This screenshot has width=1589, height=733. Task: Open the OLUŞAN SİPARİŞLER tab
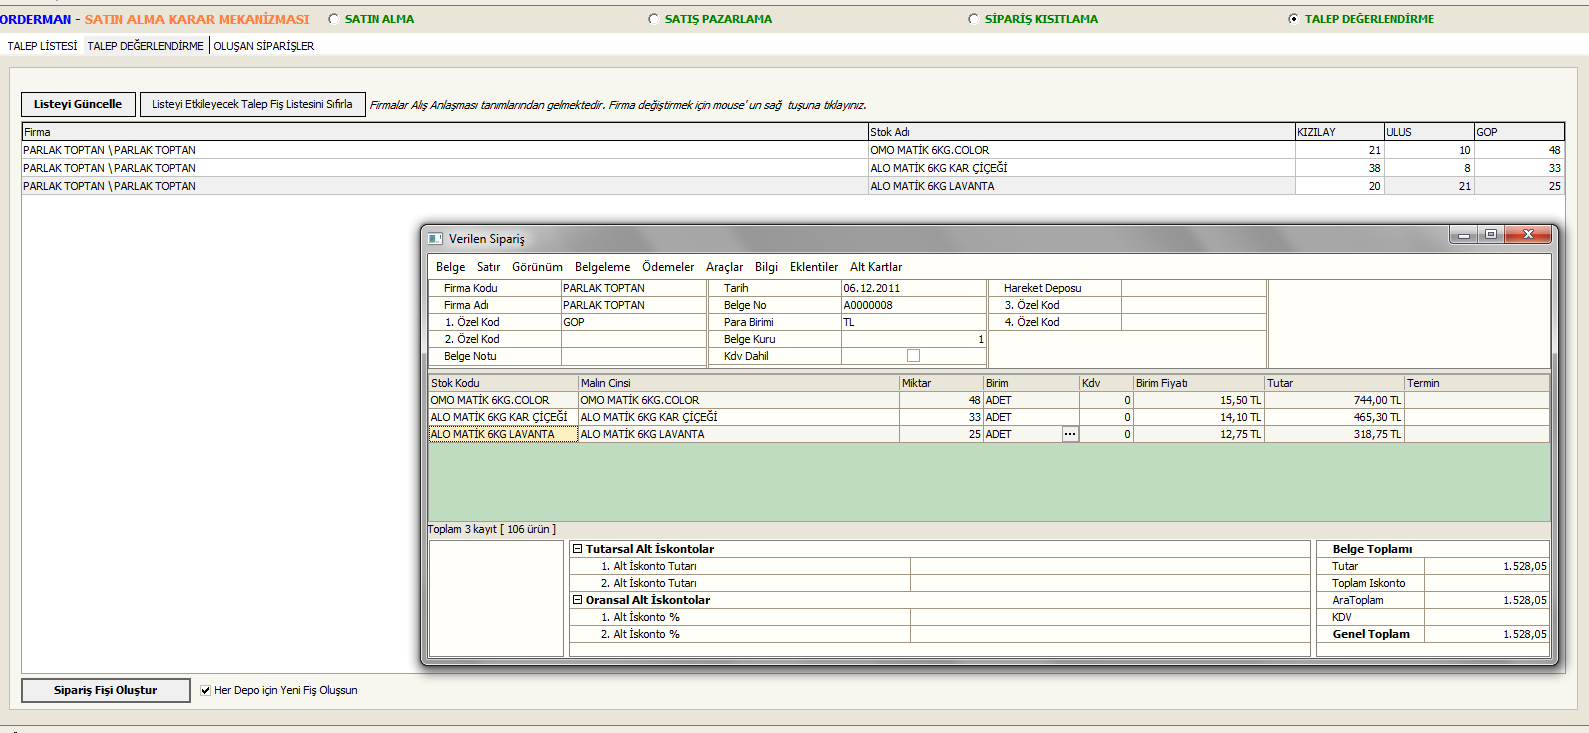pyautogui.click(x=264, y=46)
